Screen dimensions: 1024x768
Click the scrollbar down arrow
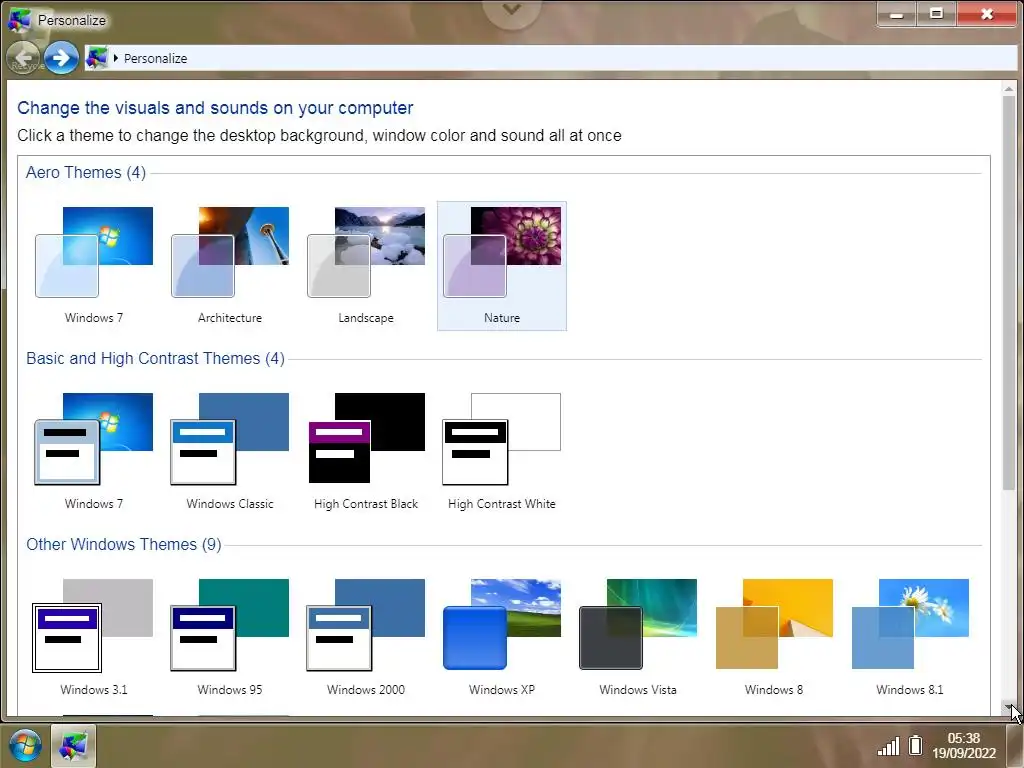tap(1009, 709)
